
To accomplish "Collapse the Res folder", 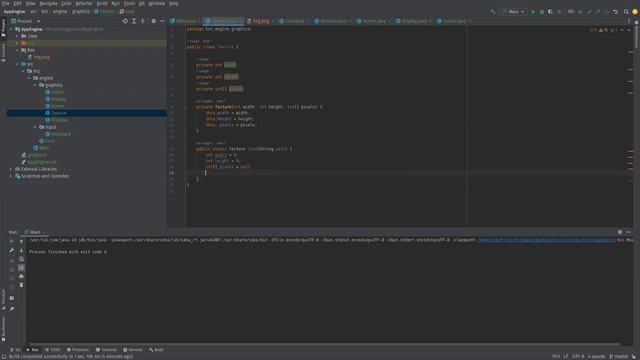I will (x=17, y=50).
